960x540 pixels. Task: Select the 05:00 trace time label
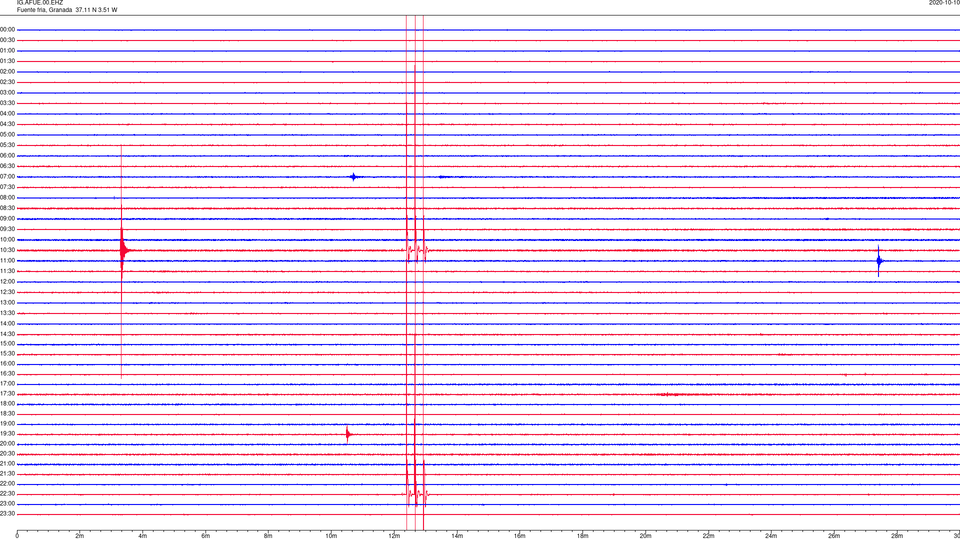[x=8, y=135]
